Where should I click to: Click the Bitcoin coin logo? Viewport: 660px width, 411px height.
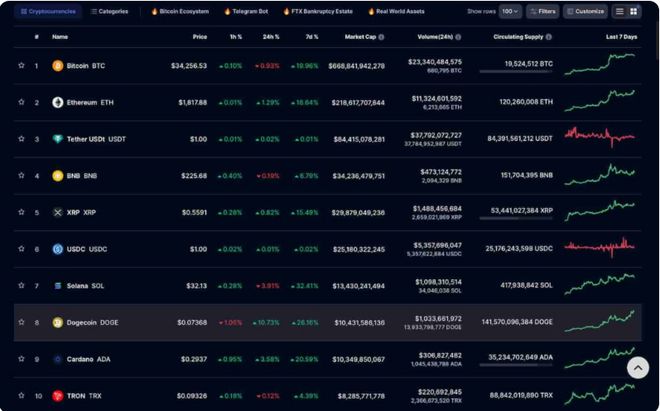(x=58, y=66)
